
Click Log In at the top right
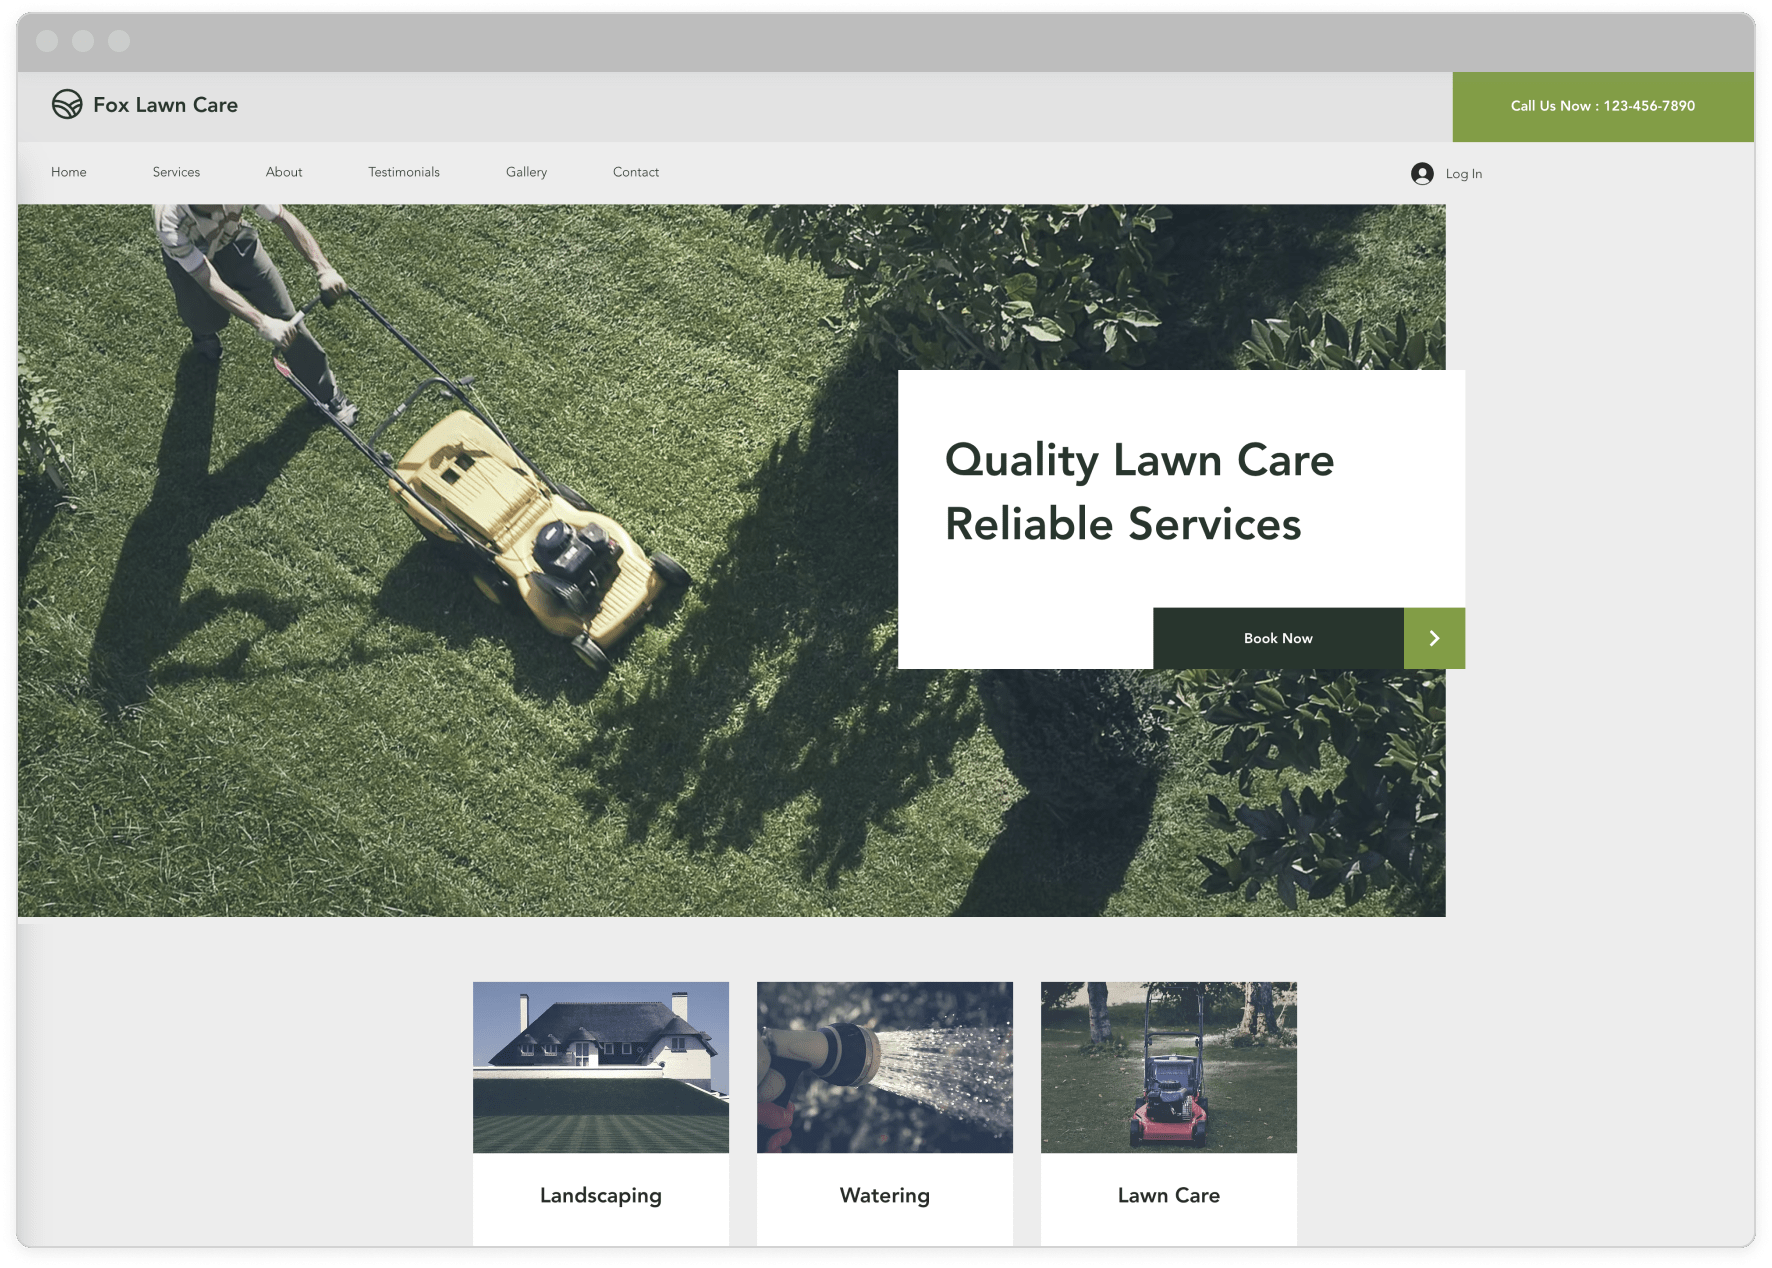coord(1462,173)
